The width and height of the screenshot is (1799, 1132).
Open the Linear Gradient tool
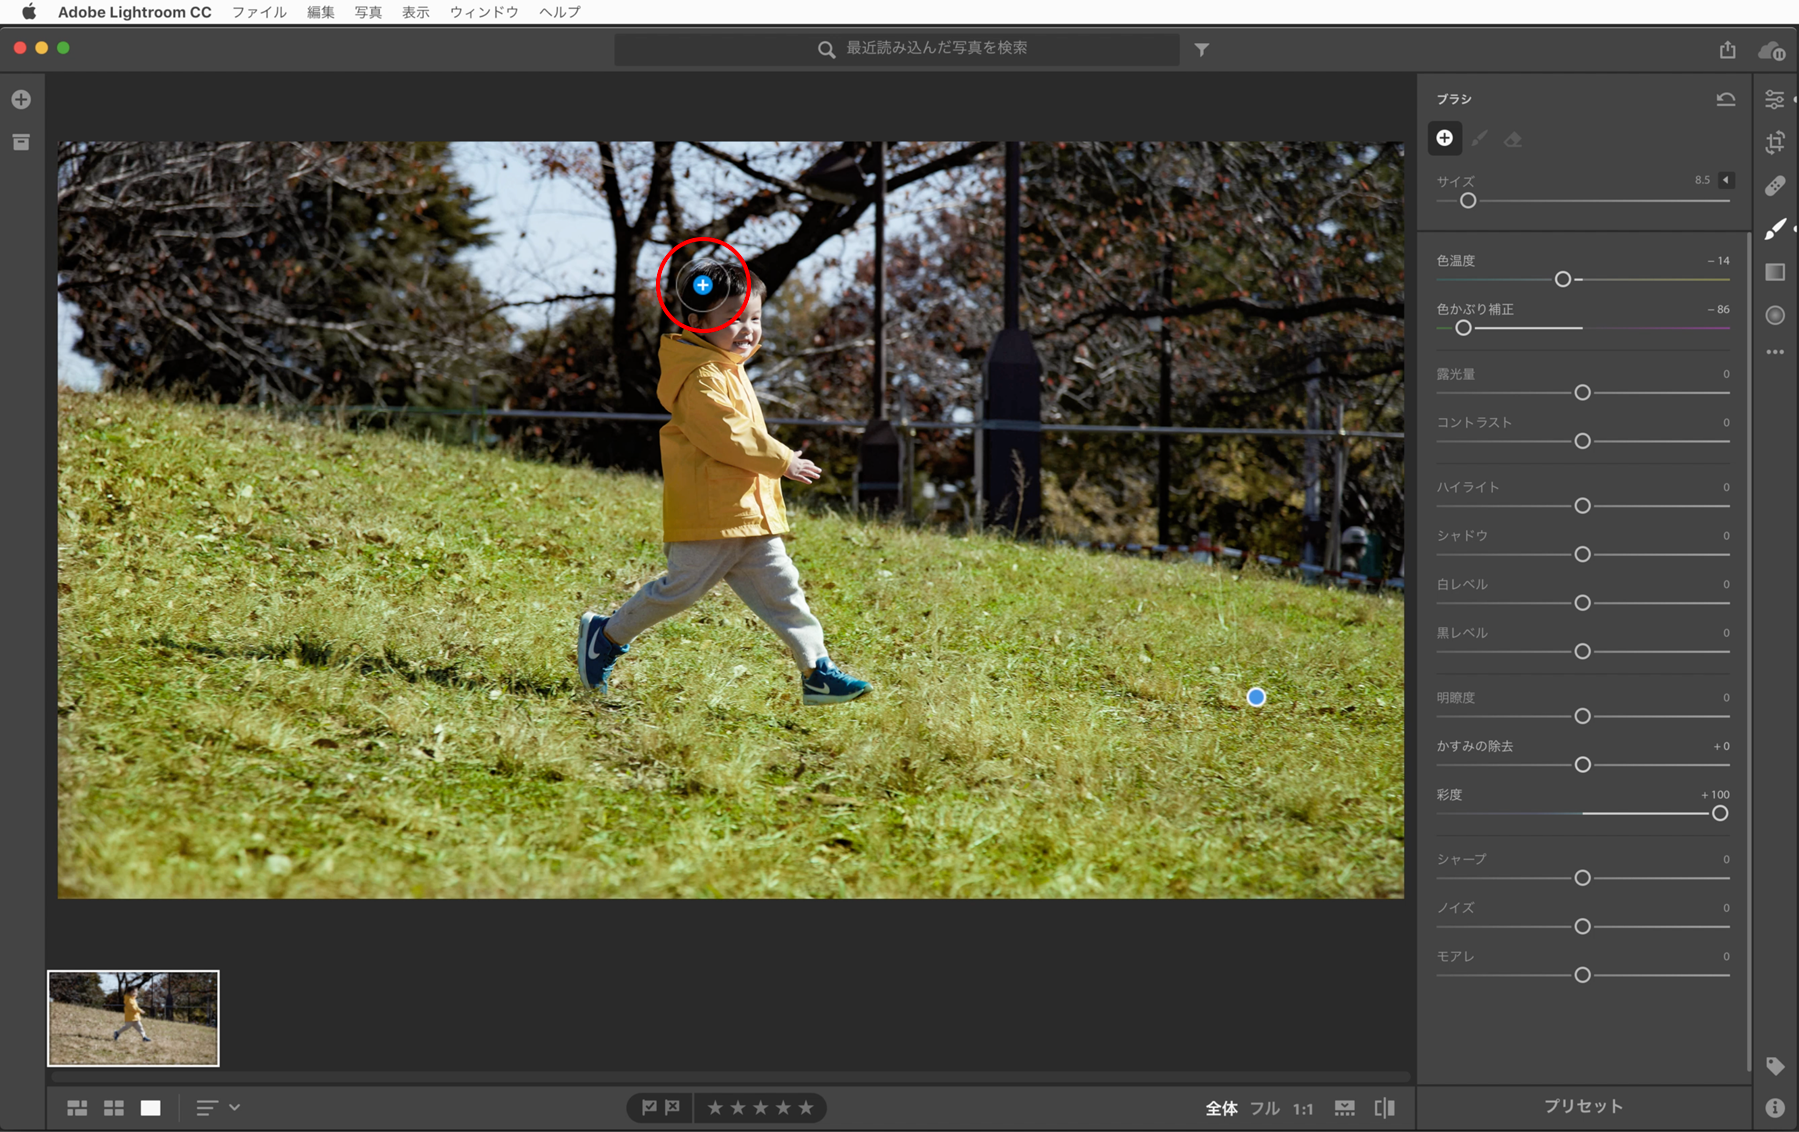(1775, 272)
